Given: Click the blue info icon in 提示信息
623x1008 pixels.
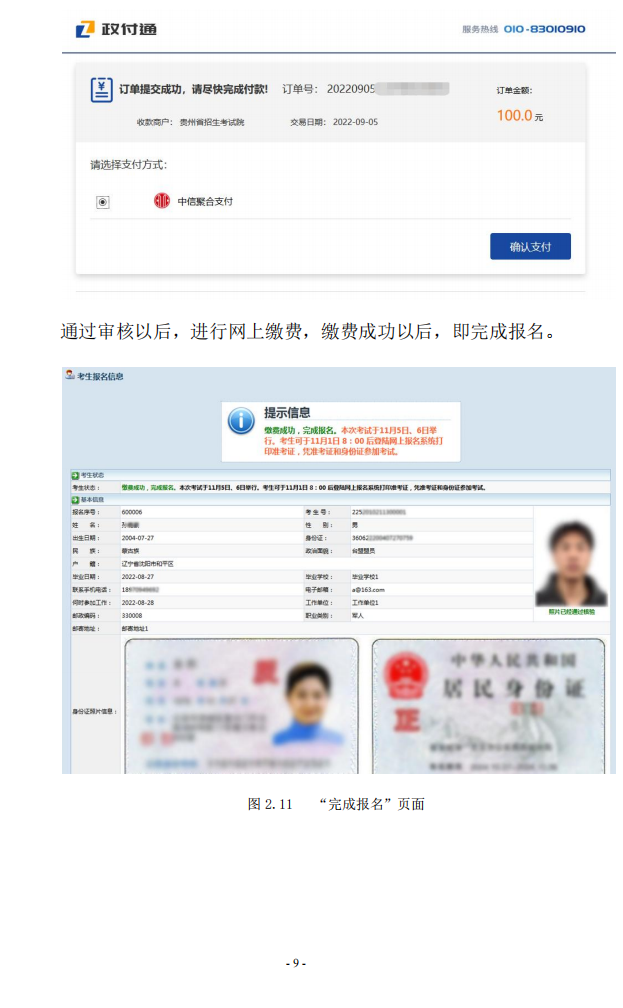Looking at the screenshot, I should point(241,420).
